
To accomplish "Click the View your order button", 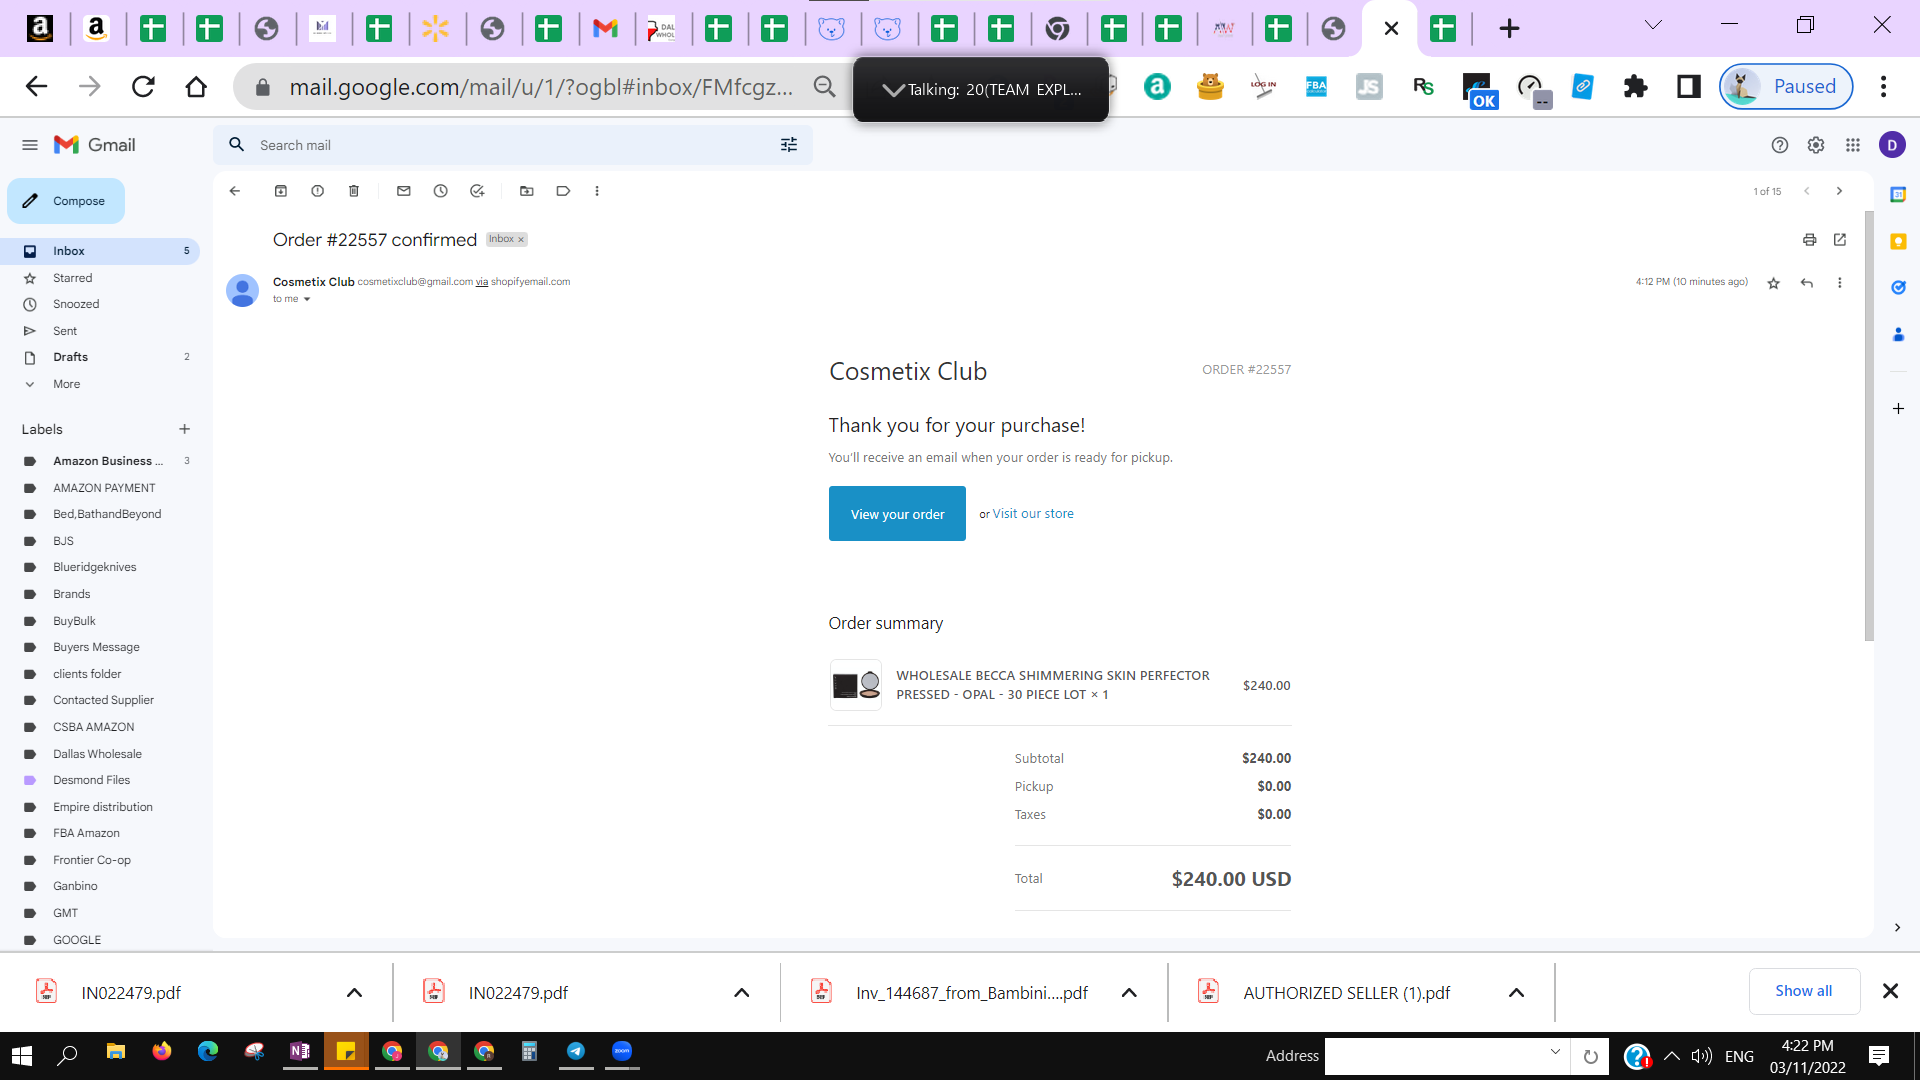I will pyautogui.click(x=897, y=514).
